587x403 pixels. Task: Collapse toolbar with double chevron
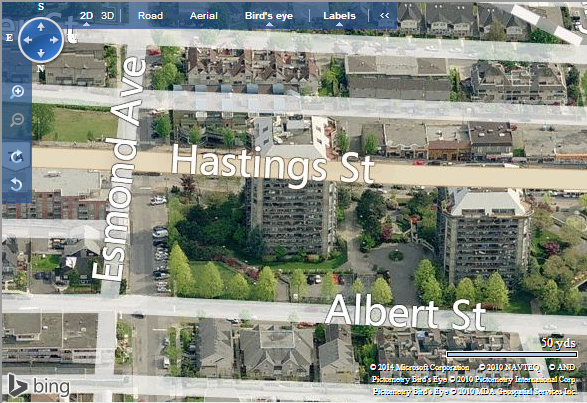[x=384, y=16]
